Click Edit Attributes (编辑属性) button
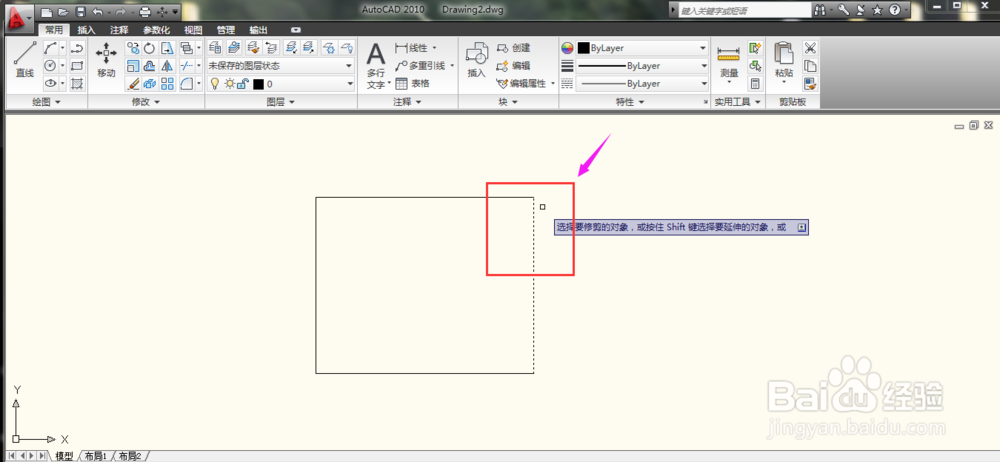This screenshot has width=1000, height=462. [x=522, y=84]
